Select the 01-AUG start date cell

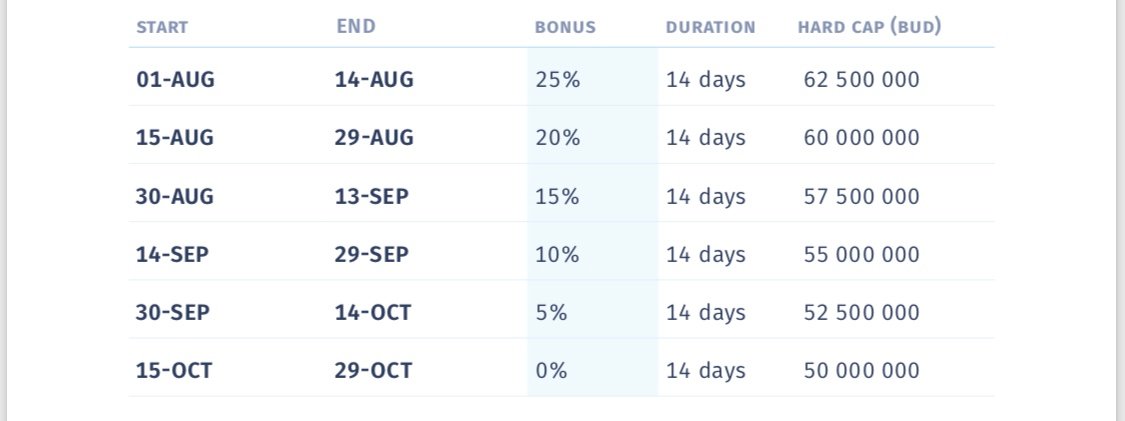[x=176, y=80]
